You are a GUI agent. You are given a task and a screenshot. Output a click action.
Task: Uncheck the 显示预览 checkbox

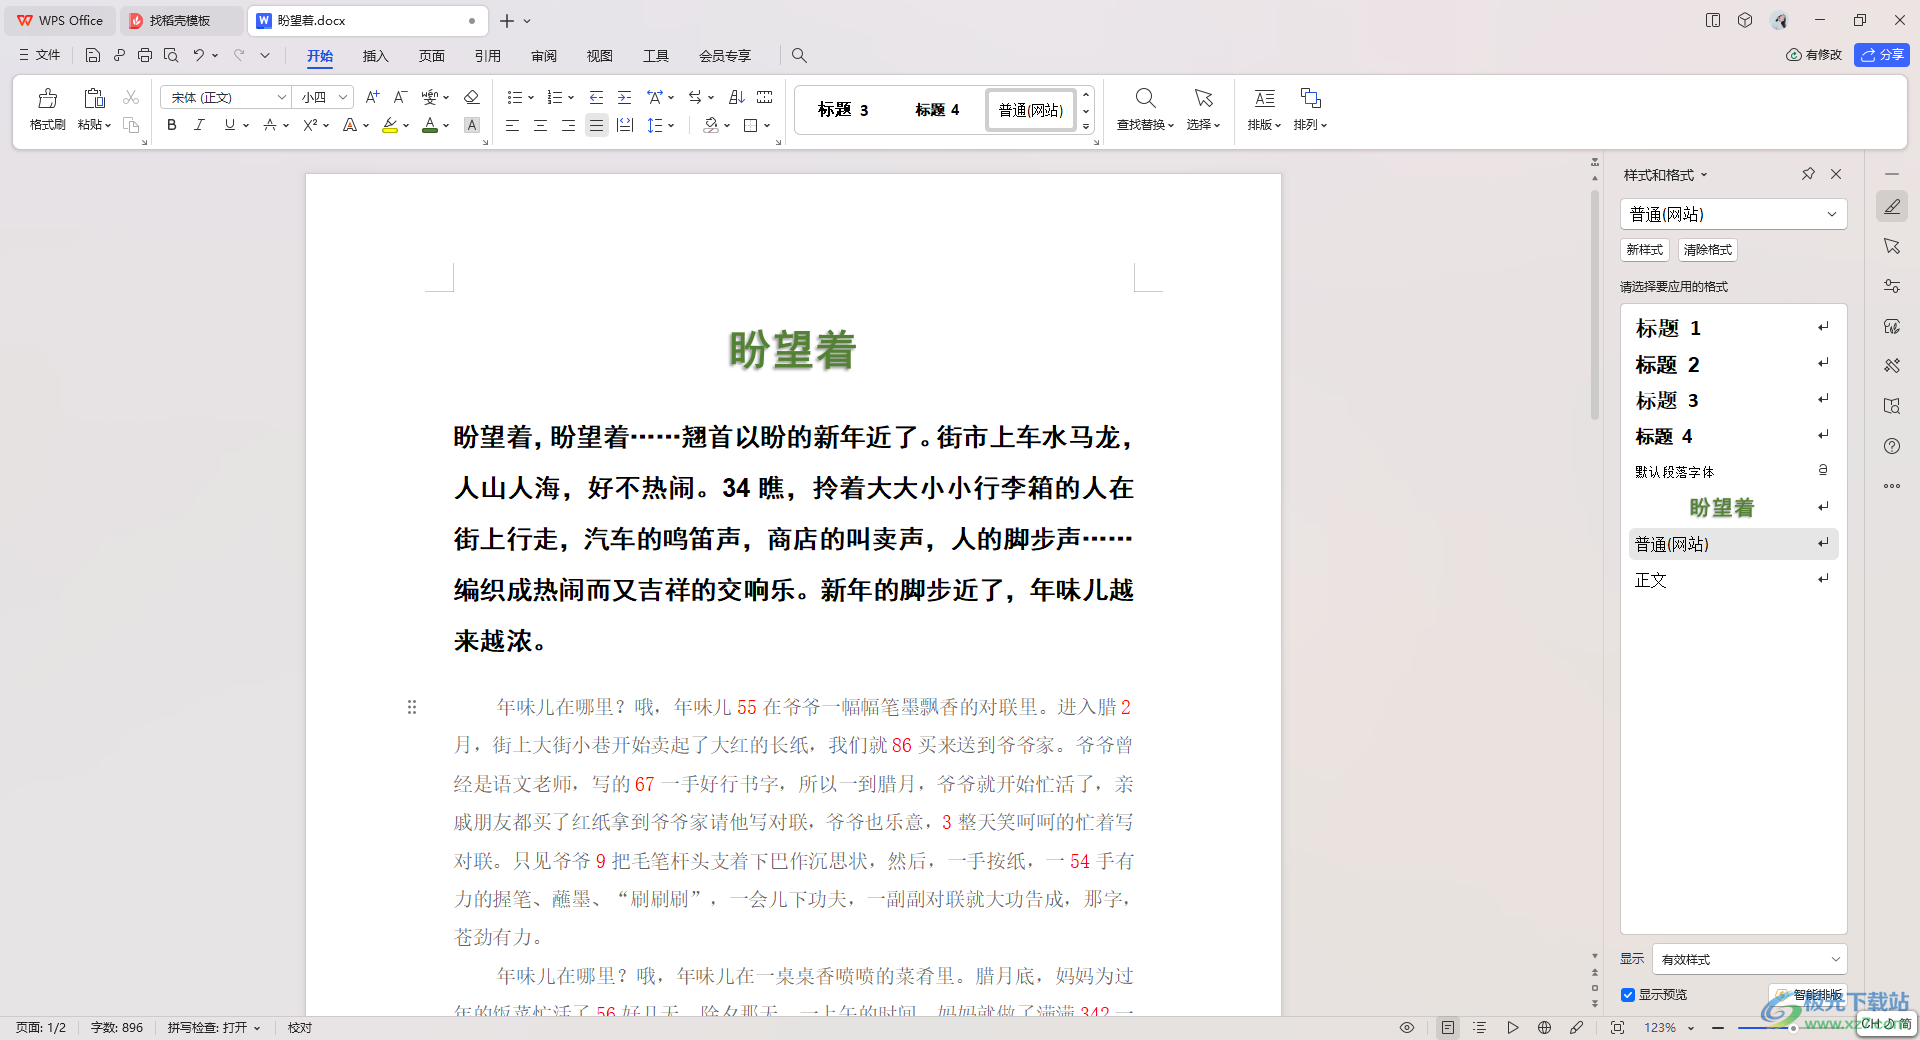pos(1628,994)
